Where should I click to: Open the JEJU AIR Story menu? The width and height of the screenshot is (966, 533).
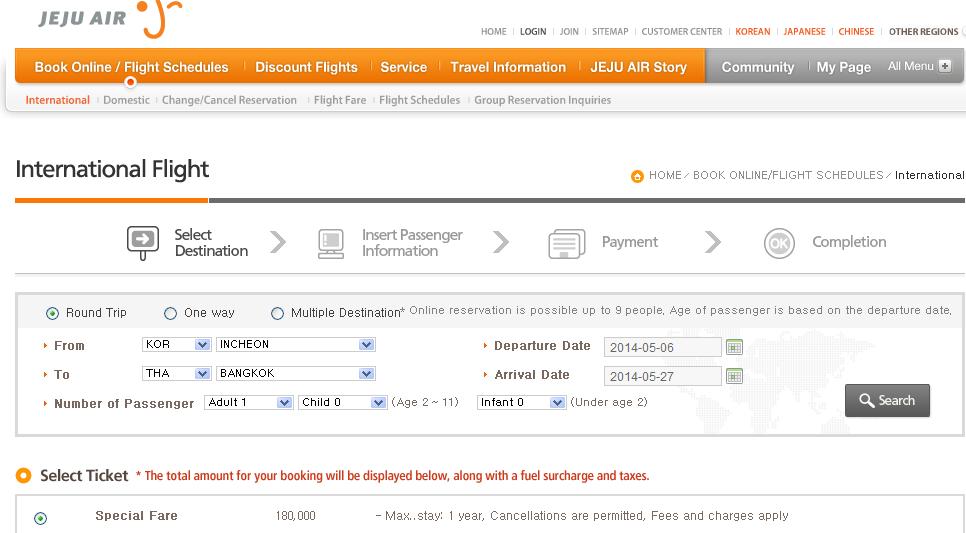point(638,67)
